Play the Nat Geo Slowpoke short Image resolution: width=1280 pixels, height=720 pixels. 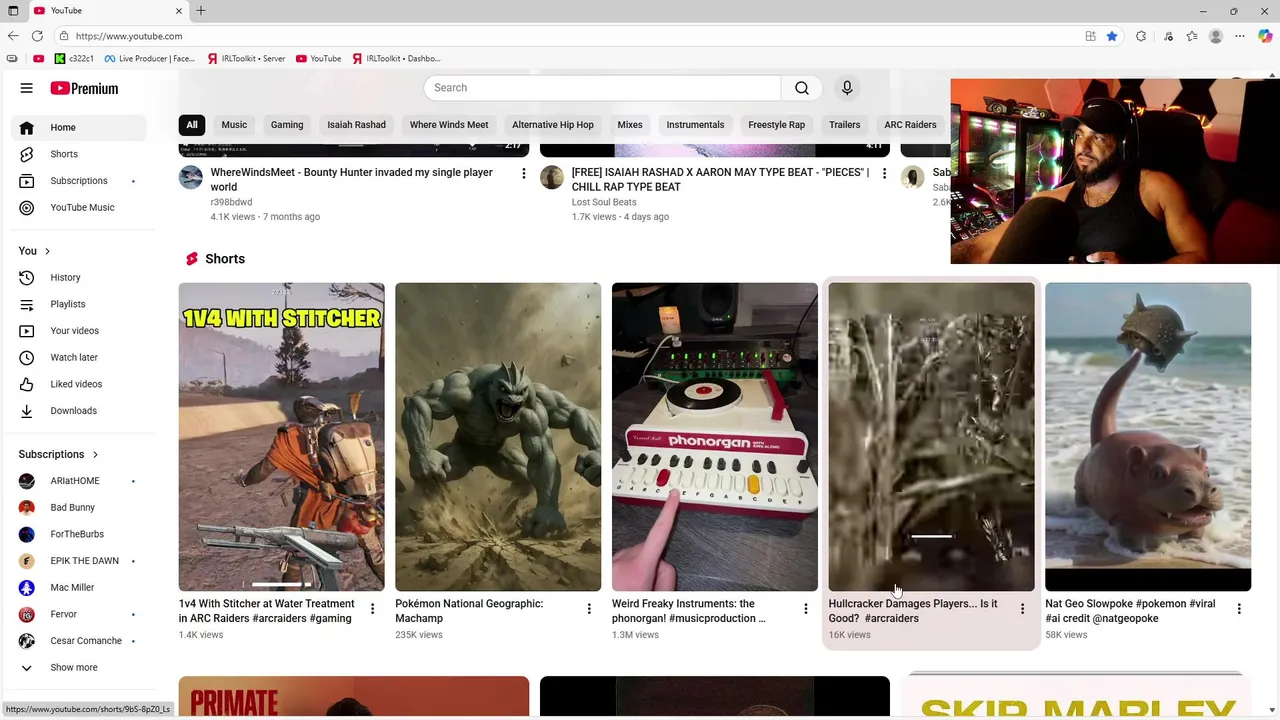(1147, 437)
